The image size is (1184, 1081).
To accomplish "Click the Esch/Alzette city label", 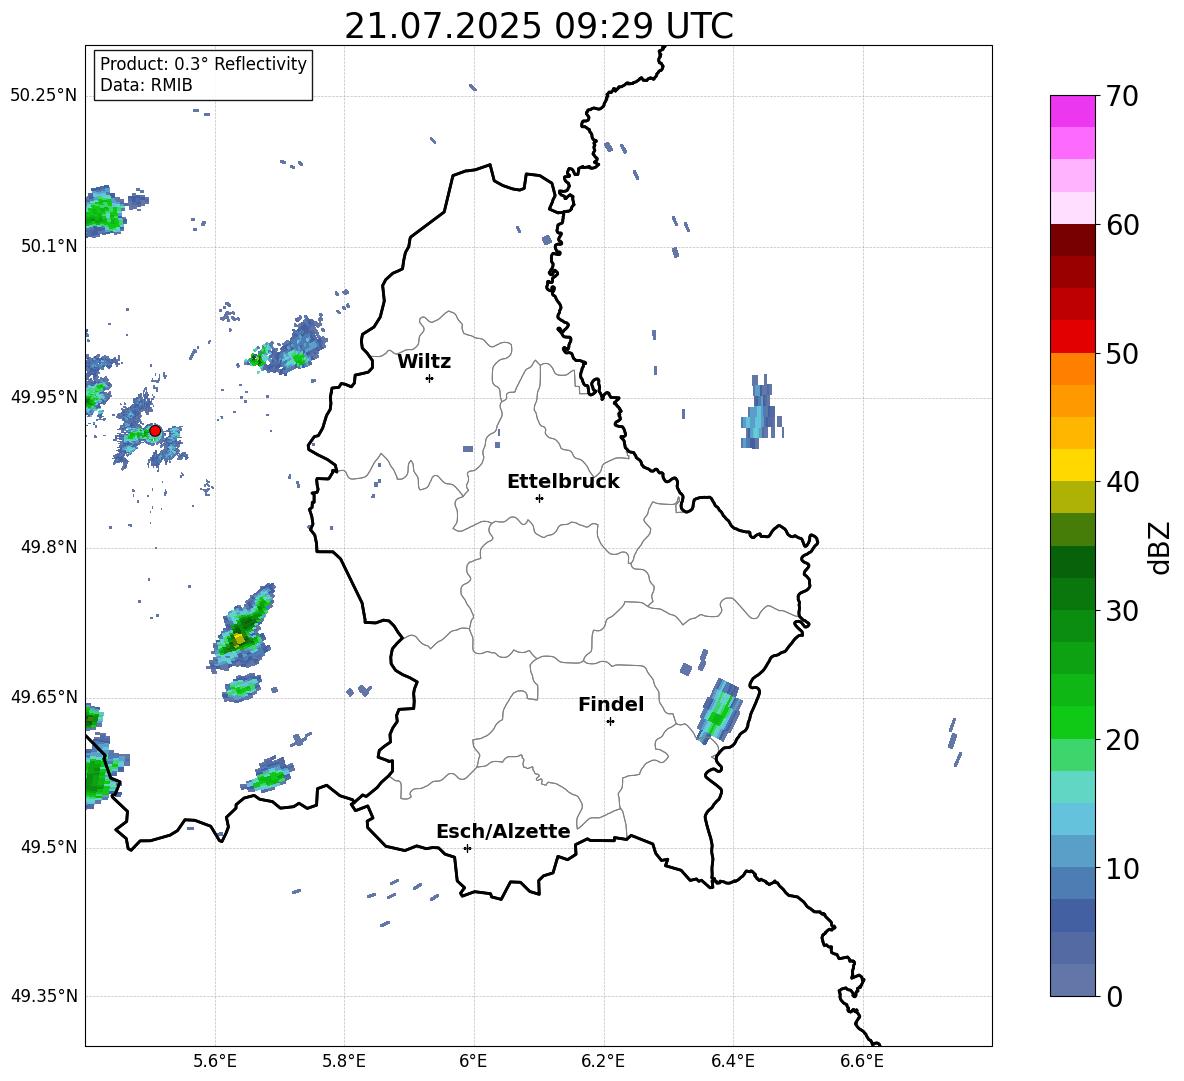I will 504,831.
